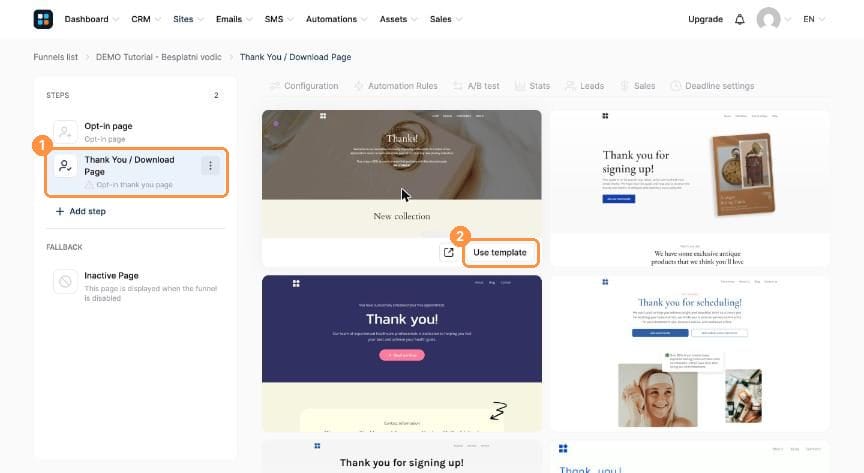
Task: Click the Upgrade link
Action: tap(705, 19)
